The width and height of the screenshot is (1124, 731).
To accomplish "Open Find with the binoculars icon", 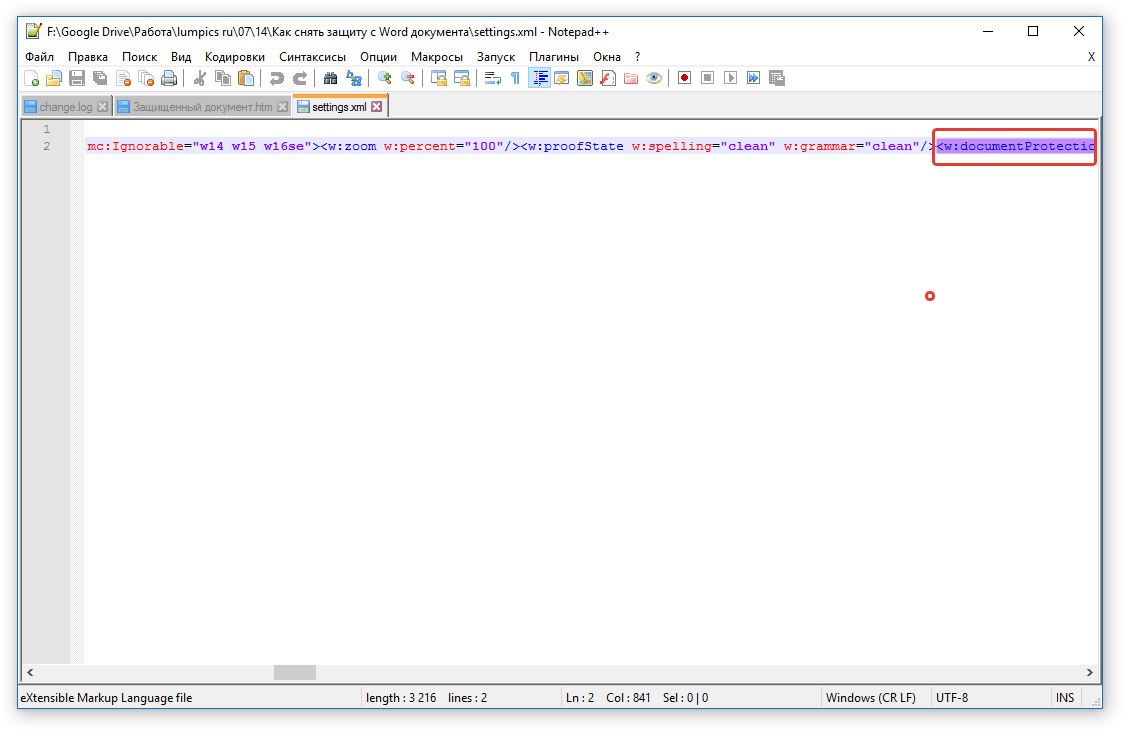I will pyautogui.click(x=330, y=78).
